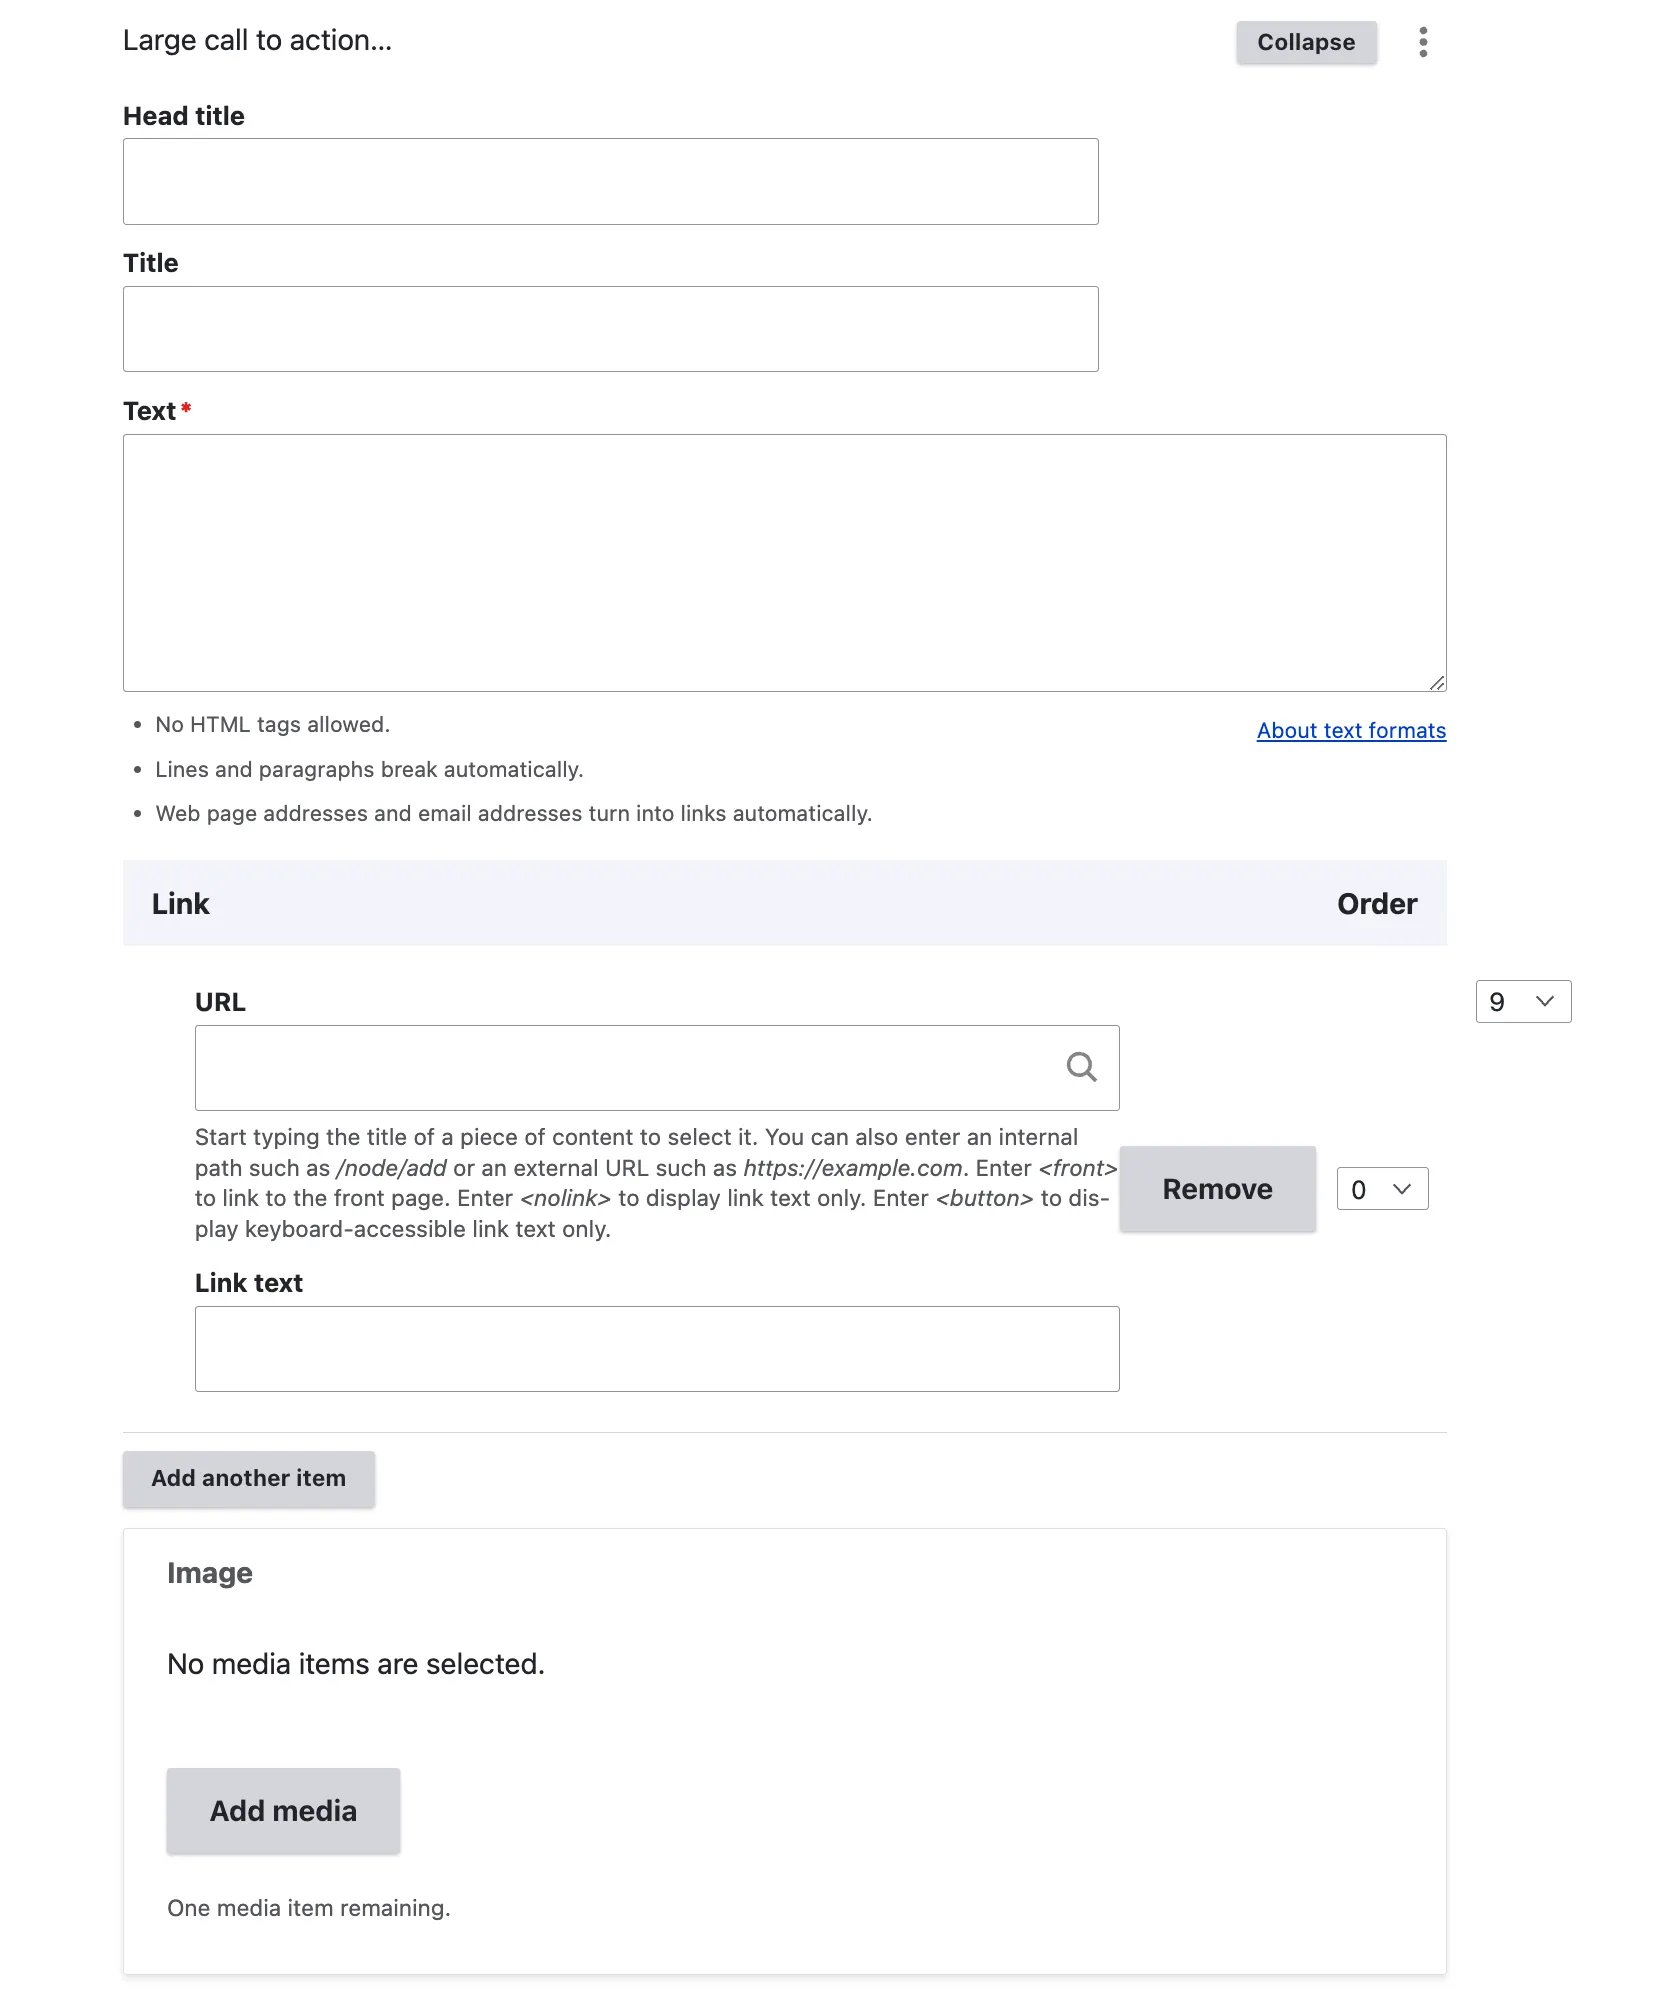Place cursor in the required Text area

784,562
